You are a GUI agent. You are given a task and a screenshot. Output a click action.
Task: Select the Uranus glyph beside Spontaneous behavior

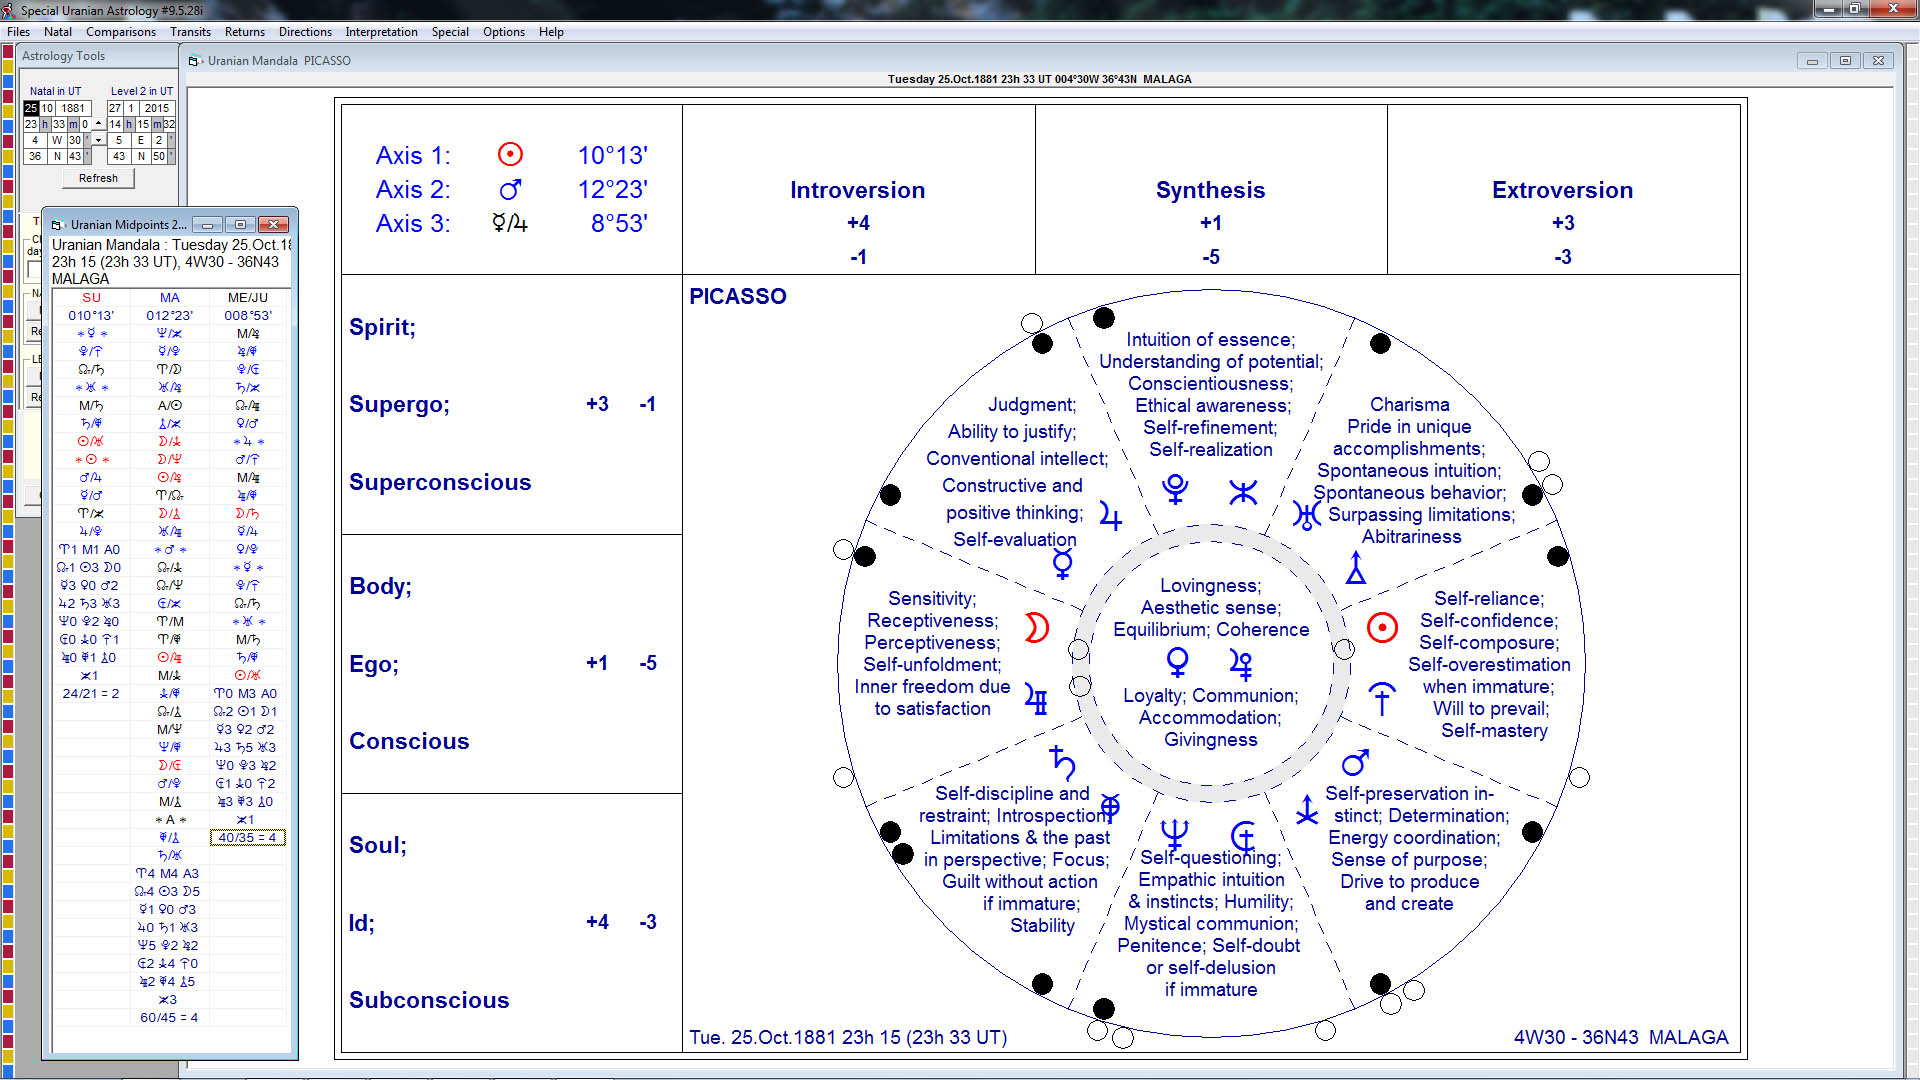tap(1306, 514)
